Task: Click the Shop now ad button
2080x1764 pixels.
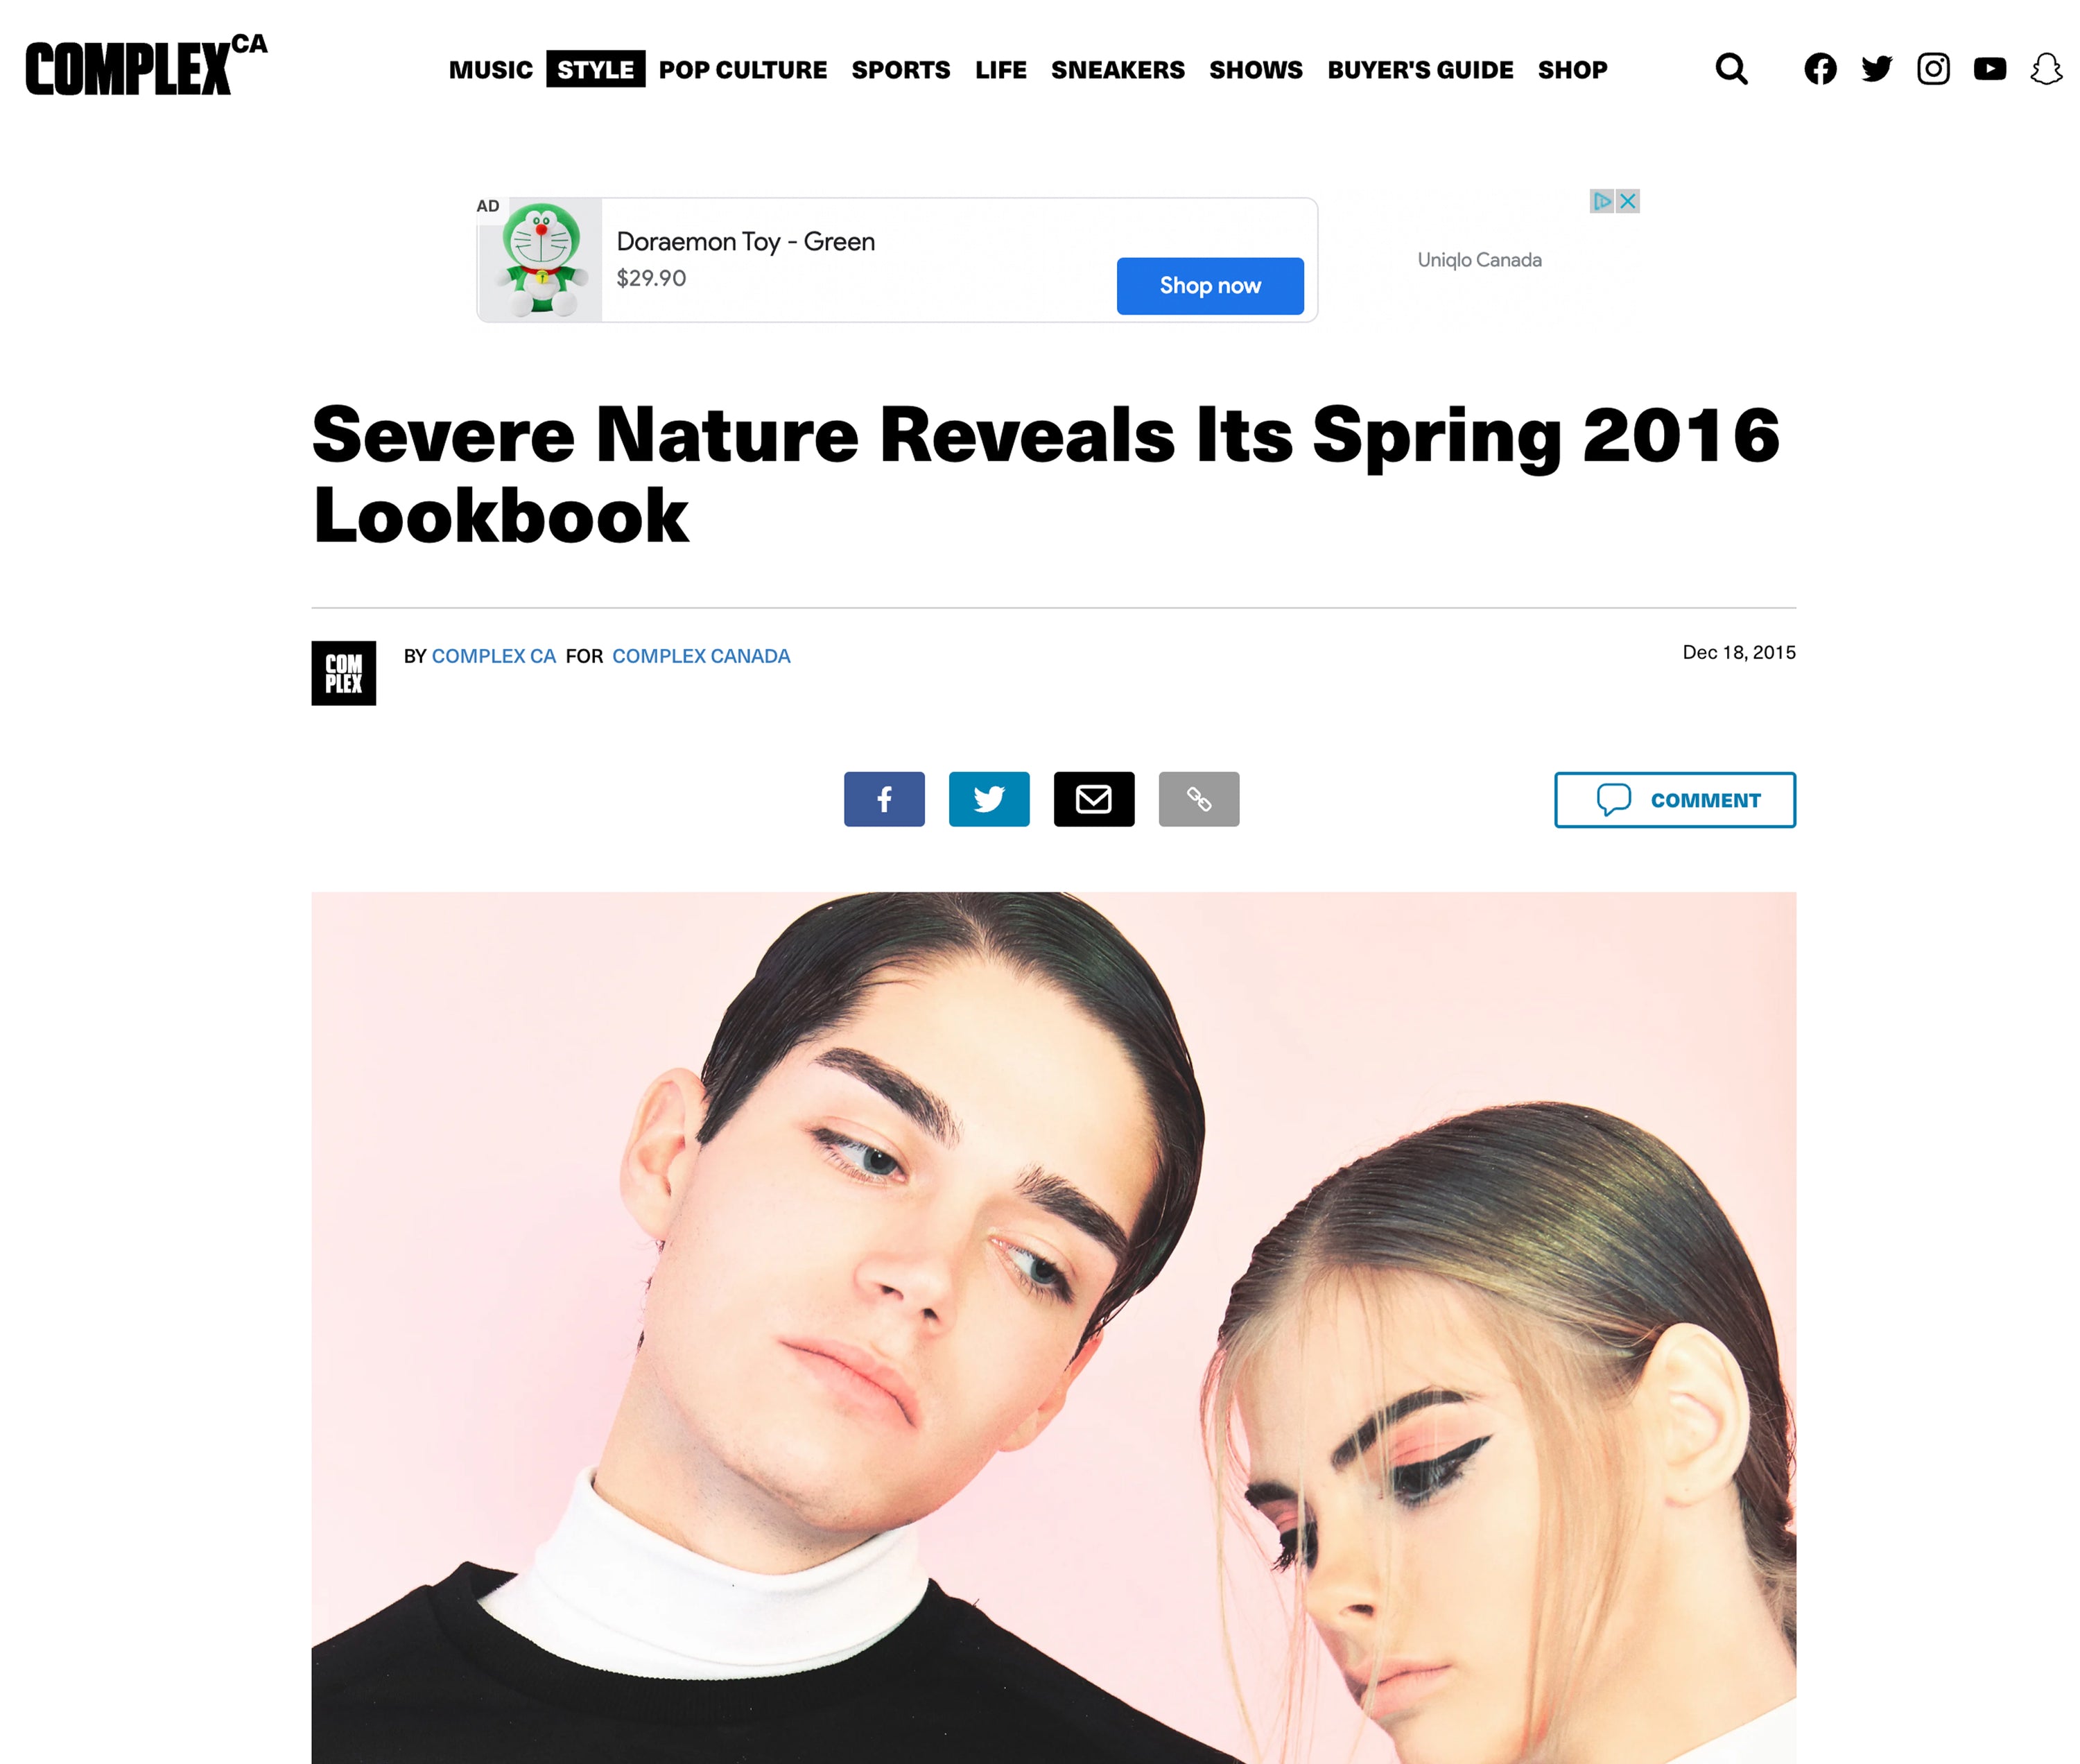Action: (x=1210, y=286)
